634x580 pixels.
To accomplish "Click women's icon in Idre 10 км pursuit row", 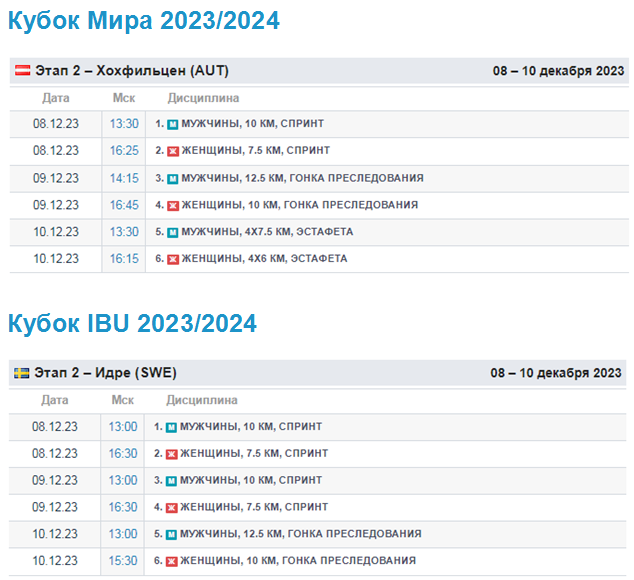I will click(x=171, y=561).
